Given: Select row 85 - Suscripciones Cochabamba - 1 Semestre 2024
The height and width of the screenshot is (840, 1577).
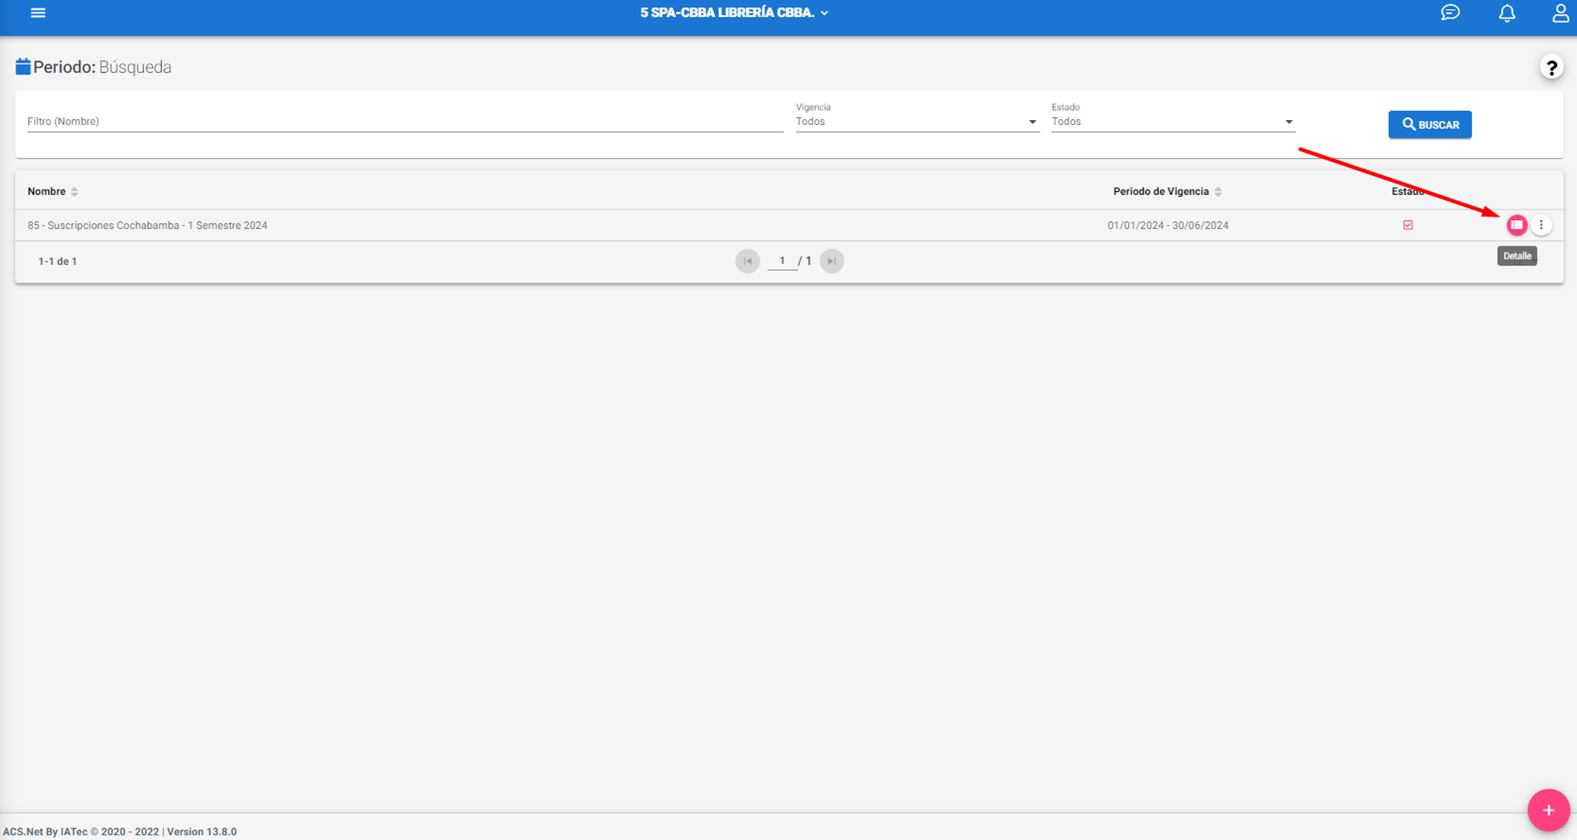Looking at the screenshot, I should tap(789, 225).
